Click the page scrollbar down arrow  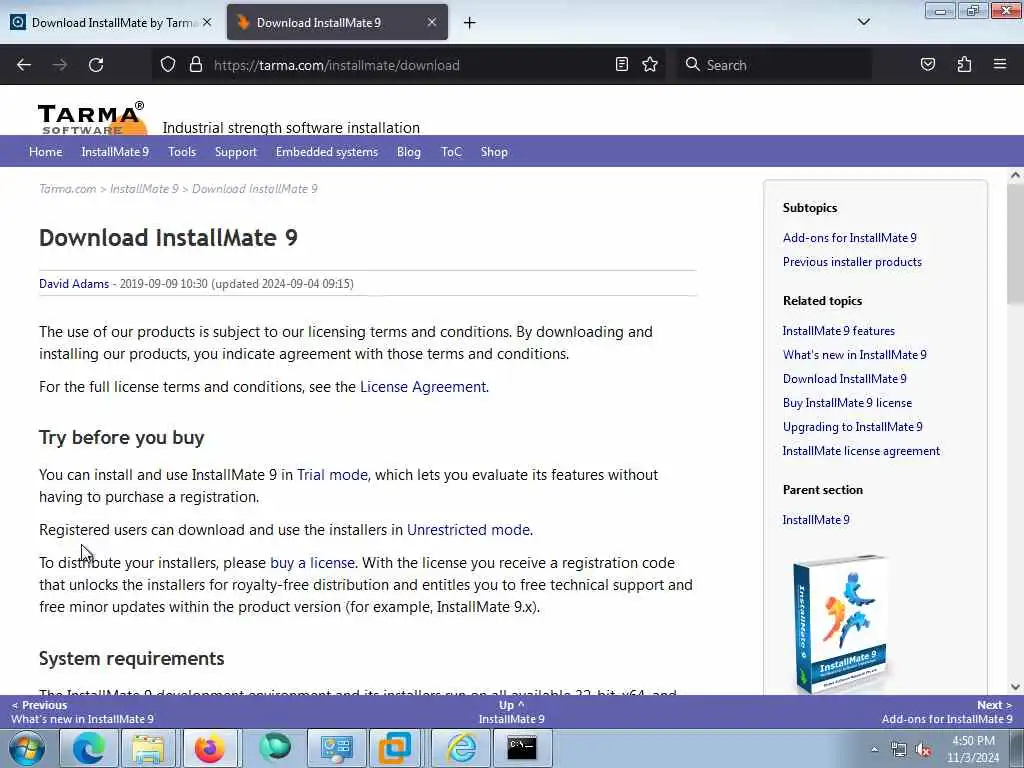1015,686
